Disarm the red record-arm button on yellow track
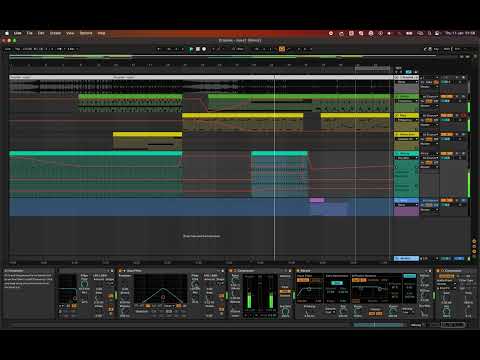 coord(464,115)
